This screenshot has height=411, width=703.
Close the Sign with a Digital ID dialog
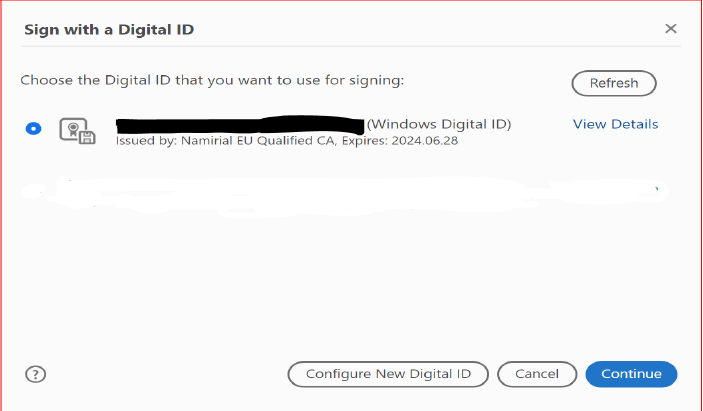[671, 29]
